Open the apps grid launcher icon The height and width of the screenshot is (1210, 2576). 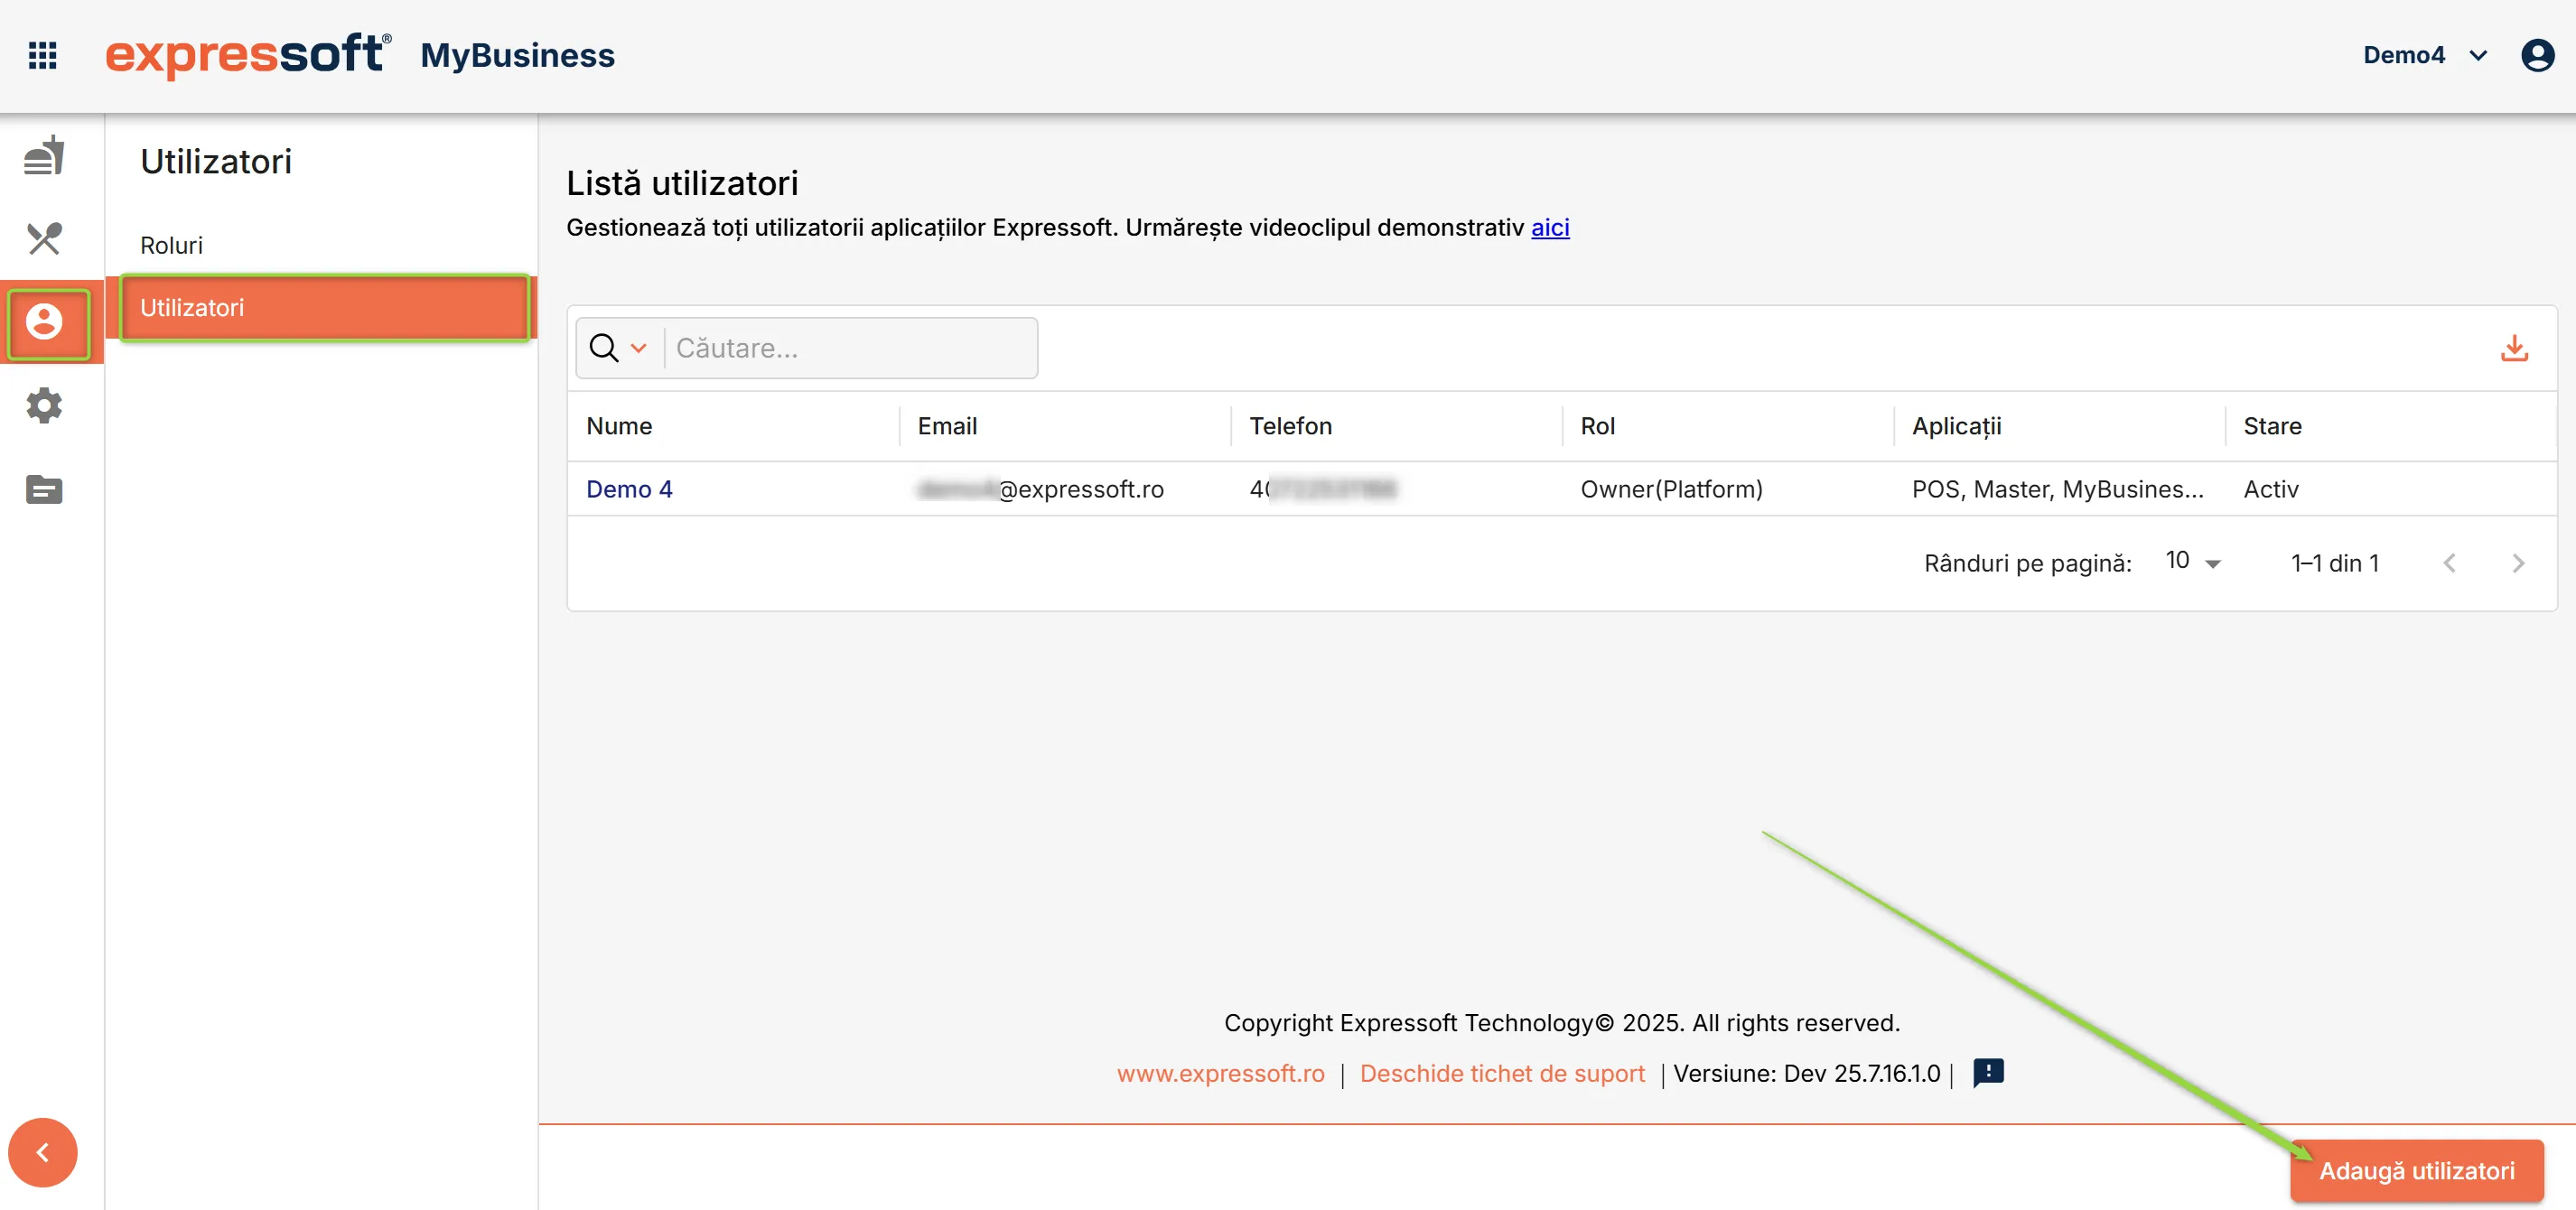(42, 55)
